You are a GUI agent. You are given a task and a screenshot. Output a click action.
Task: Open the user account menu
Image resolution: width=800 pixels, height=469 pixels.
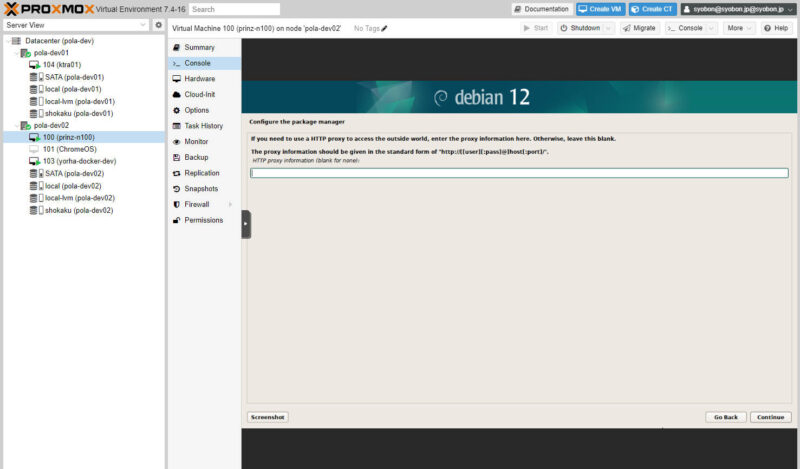point(738,9)
